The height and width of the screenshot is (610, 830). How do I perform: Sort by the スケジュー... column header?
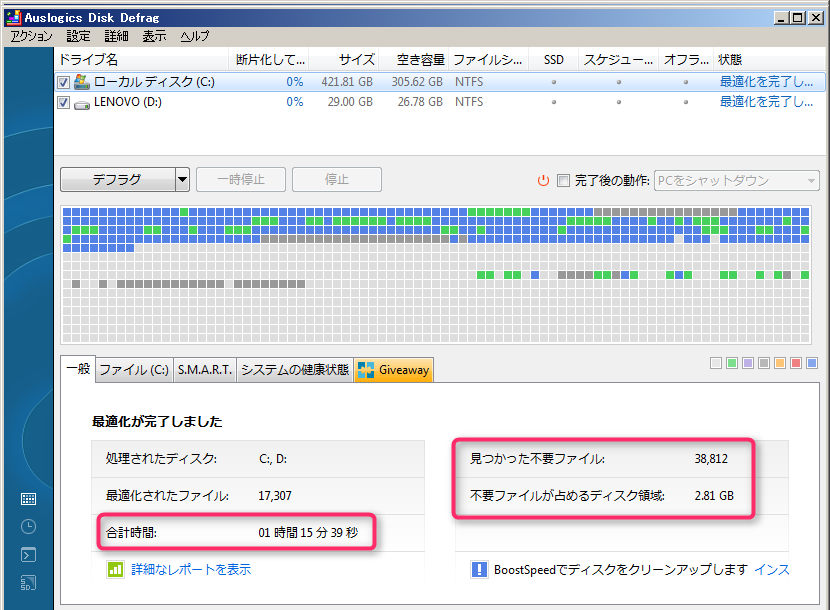pos(618,60)
